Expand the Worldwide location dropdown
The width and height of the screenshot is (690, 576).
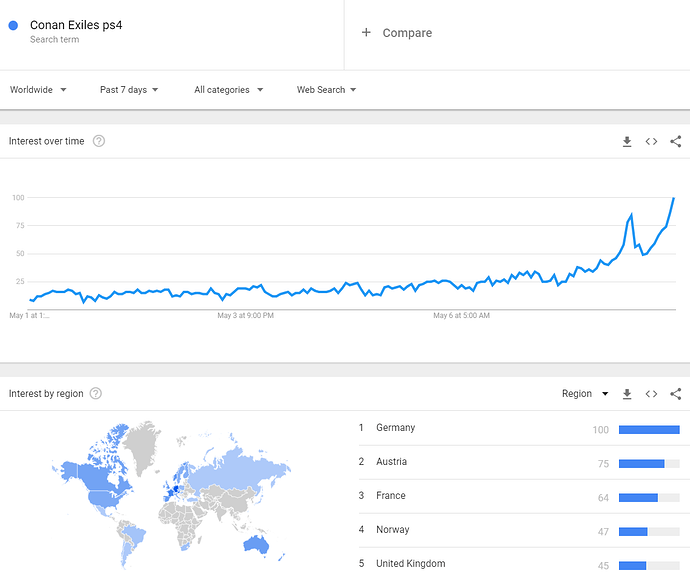38,90
